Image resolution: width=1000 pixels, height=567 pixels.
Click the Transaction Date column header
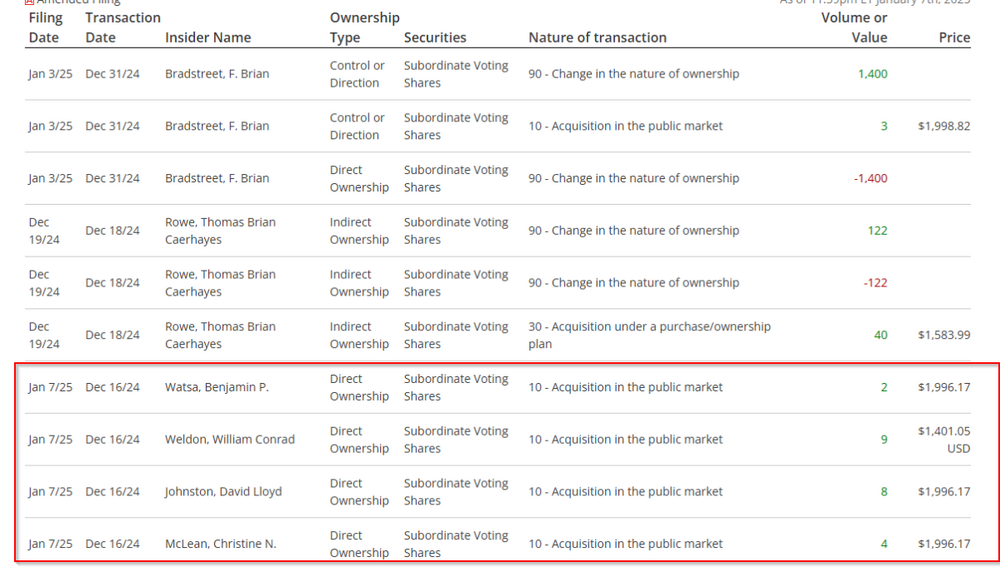coord(122,27)
